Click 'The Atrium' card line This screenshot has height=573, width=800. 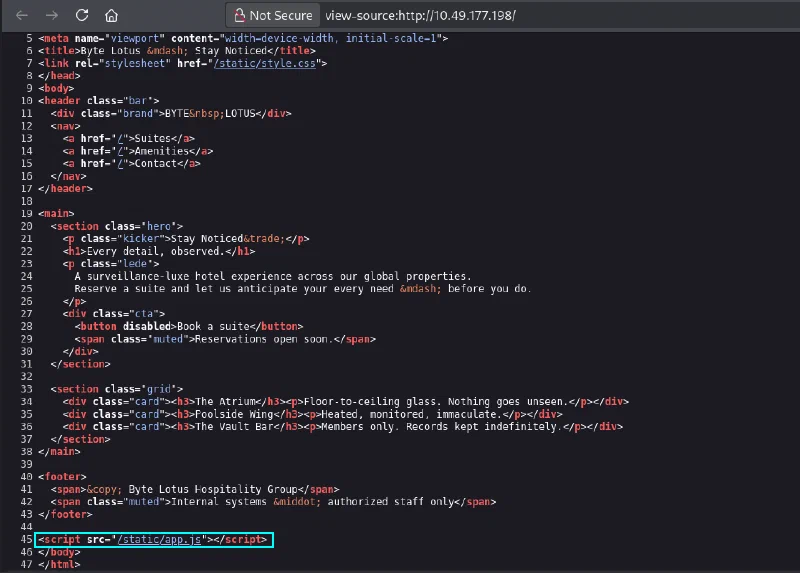point(345,402)
